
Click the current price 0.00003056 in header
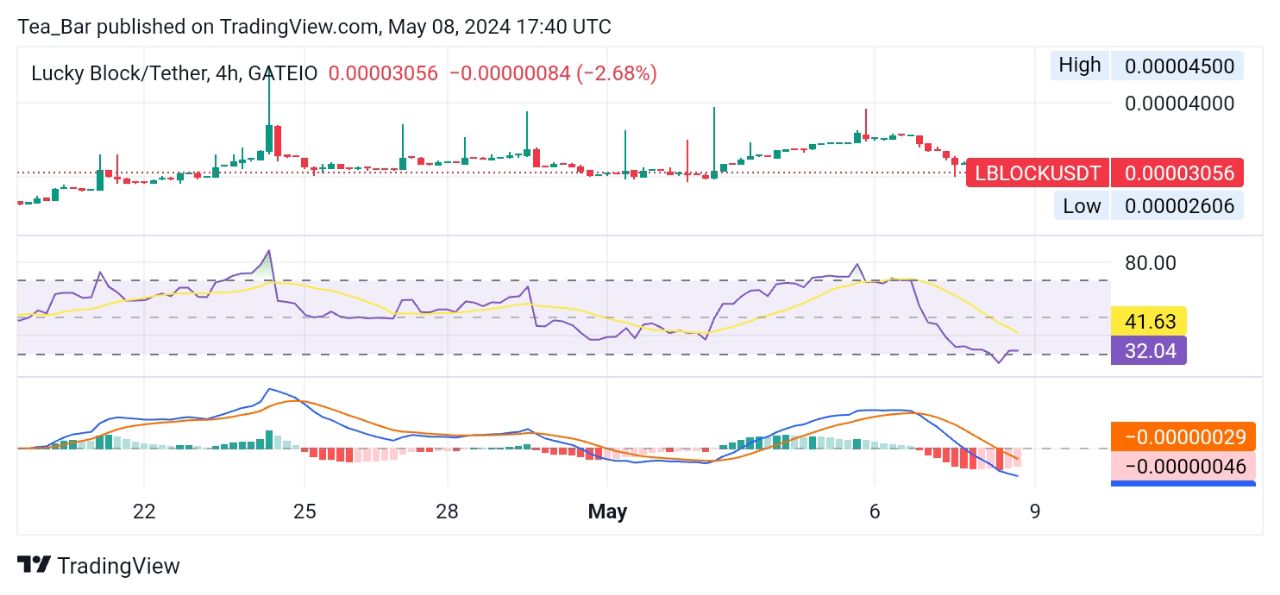(x=383, y=73)
